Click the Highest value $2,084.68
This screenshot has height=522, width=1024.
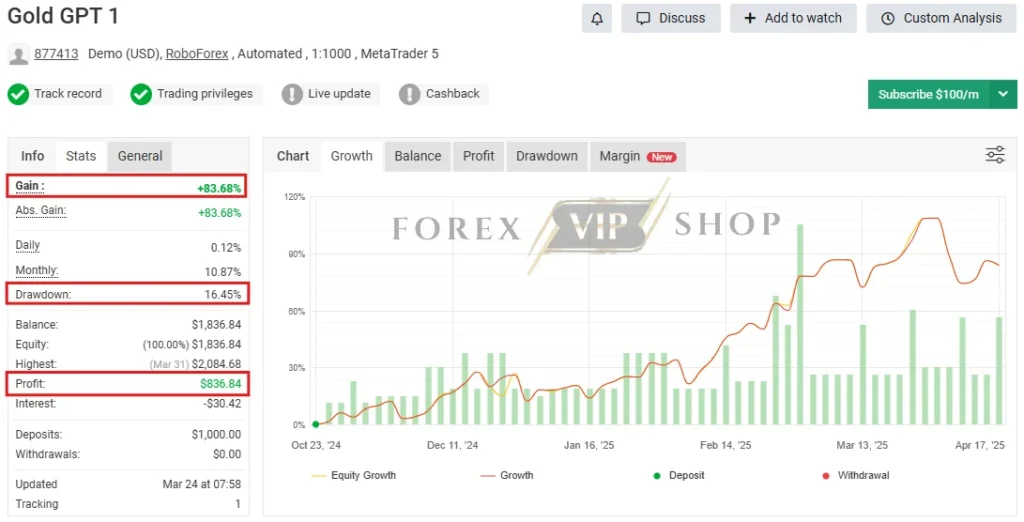coord(216,364)
